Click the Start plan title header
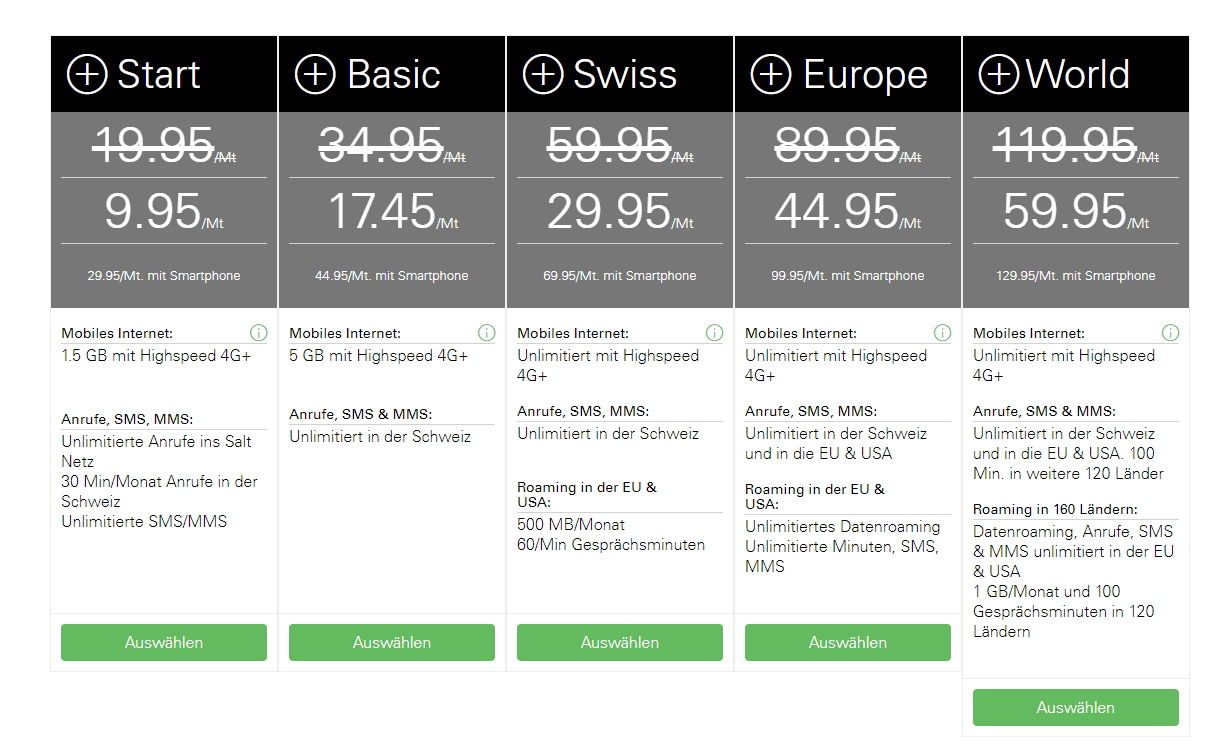This screenshot has width=1210, height=746. pos(159,75)
